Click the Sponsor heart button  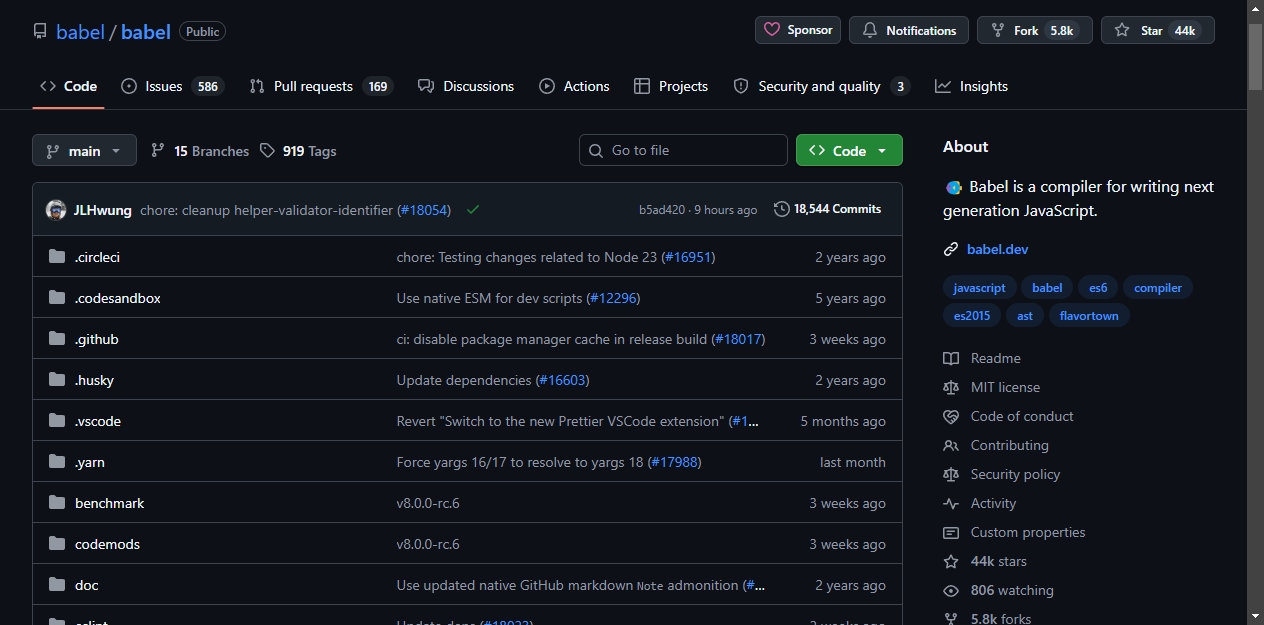pyautogui.click(x=798, y=30)
